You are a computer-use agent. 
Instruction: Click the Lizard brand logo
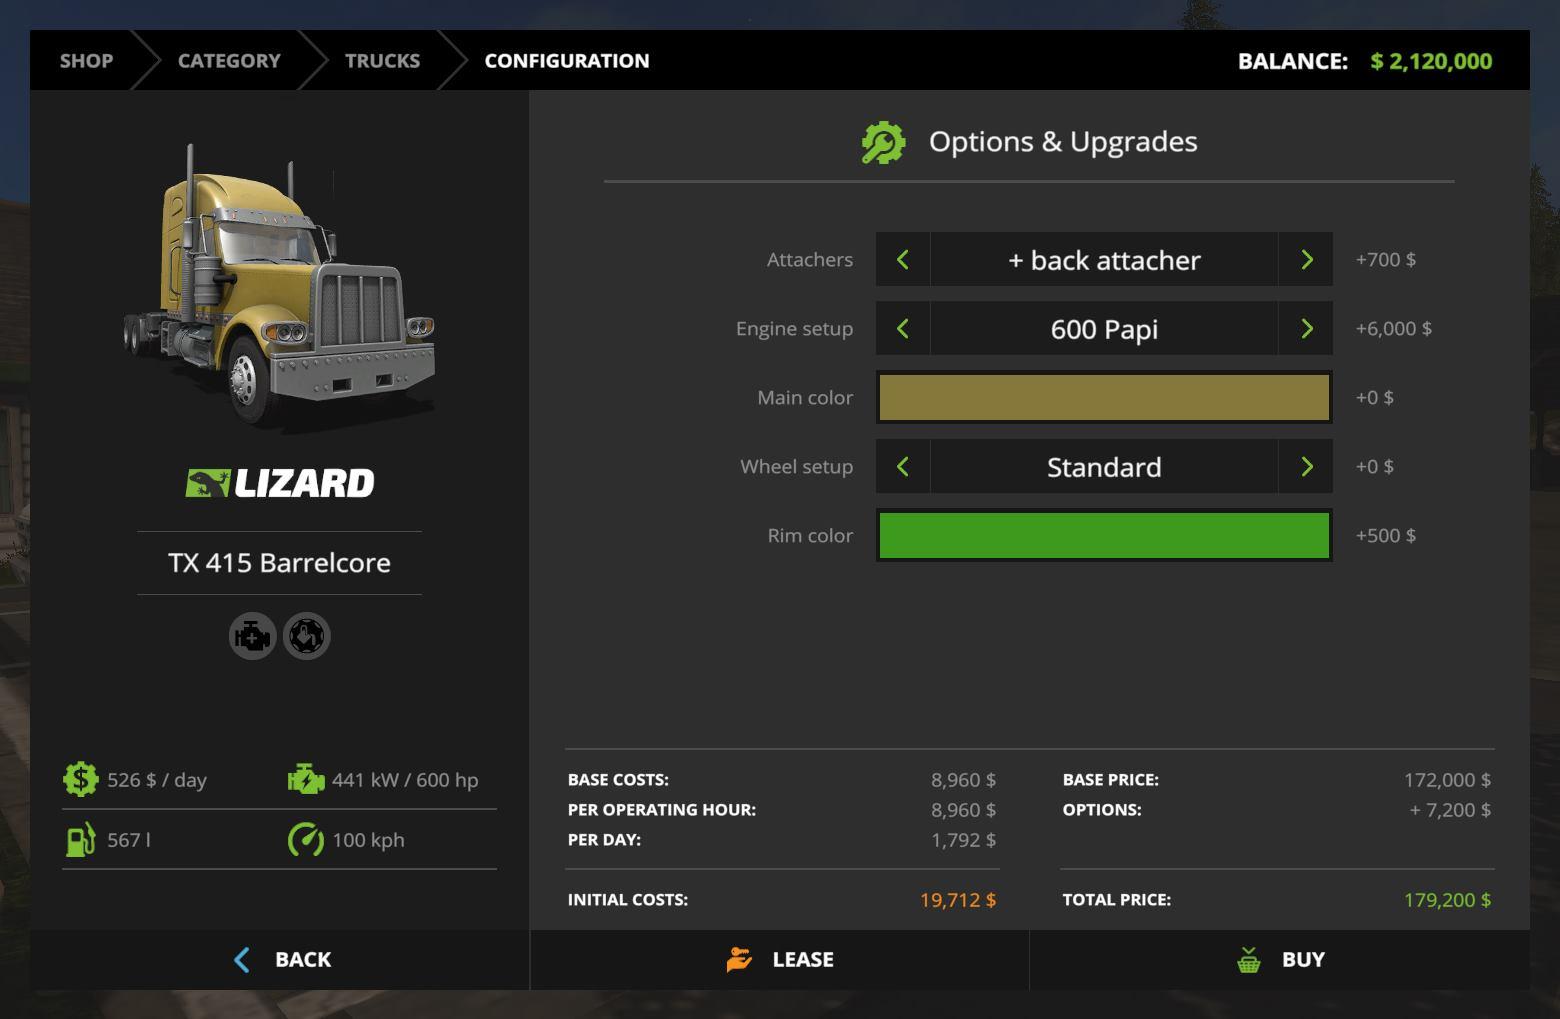[279, 483]
